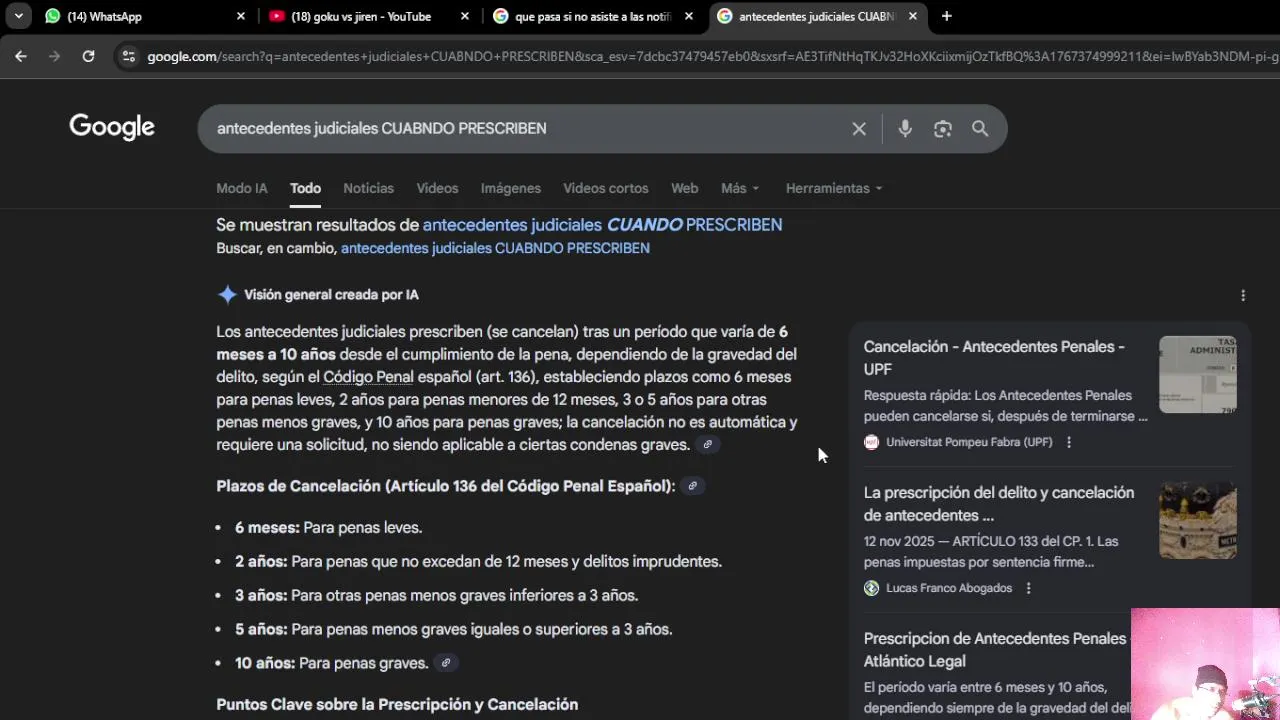
Task: Open options for Lucas Franco Abogados source
Action: [1028, 588]
